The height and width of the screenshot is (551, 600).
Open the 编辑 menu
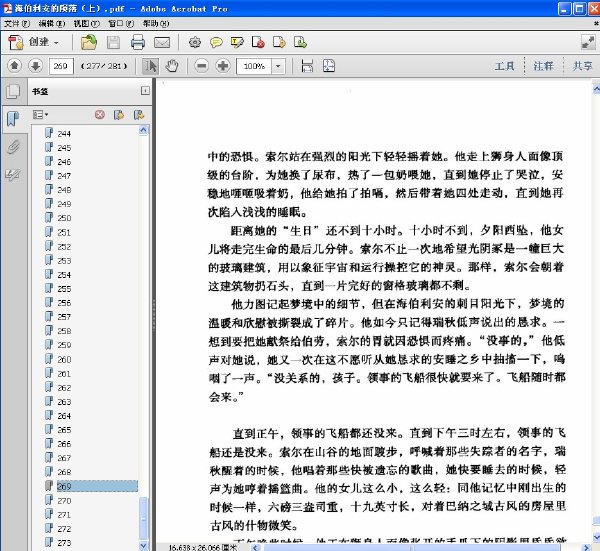click(52, 24)
